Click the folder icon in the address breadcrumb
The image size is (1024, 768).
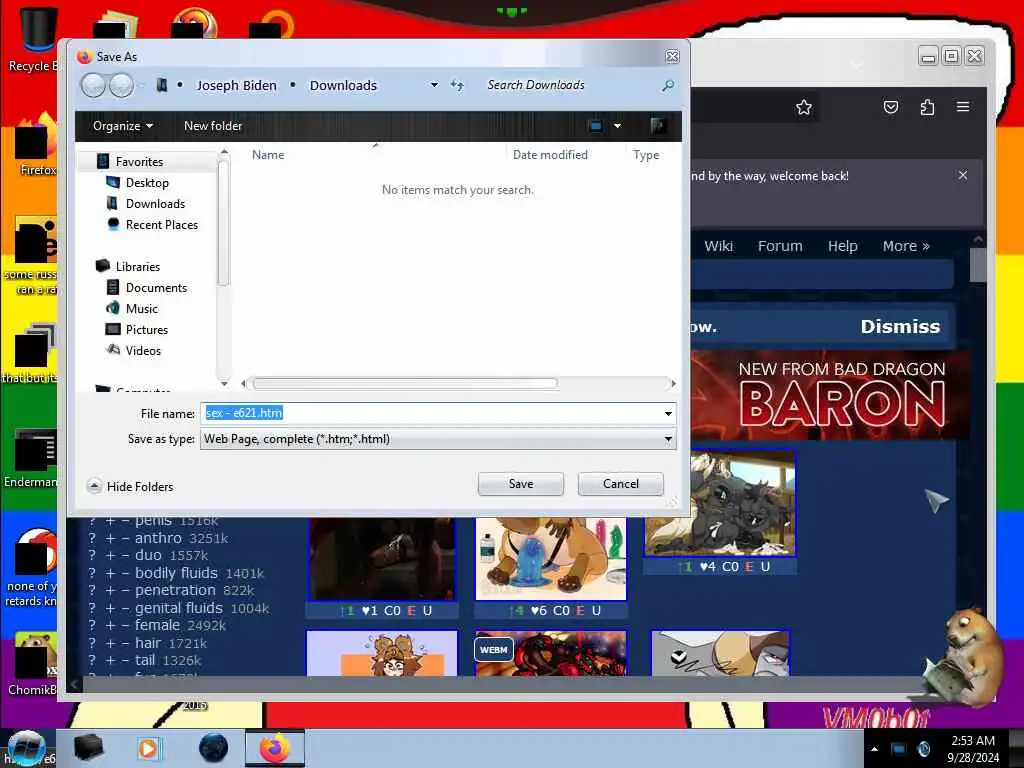[162, 85]
